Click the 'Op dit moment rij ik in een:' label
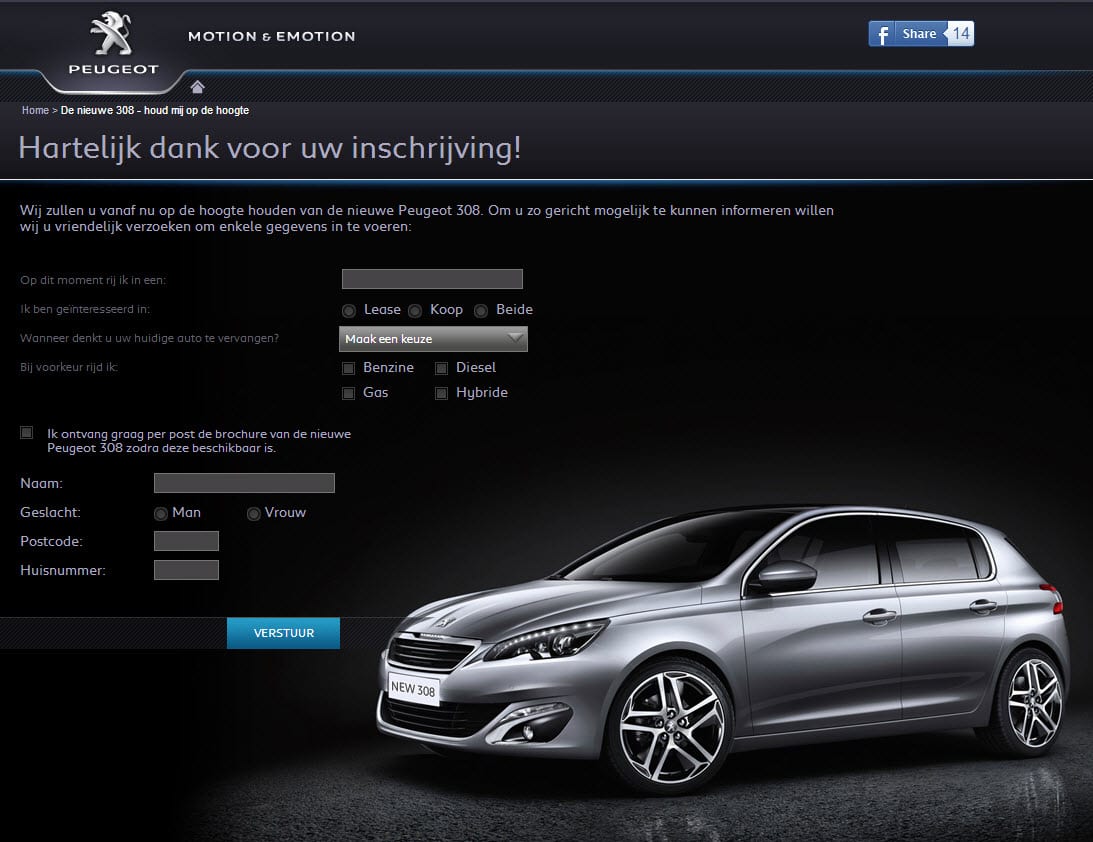Viewport: 1093px width, 842px height. (x=93, y=280)
